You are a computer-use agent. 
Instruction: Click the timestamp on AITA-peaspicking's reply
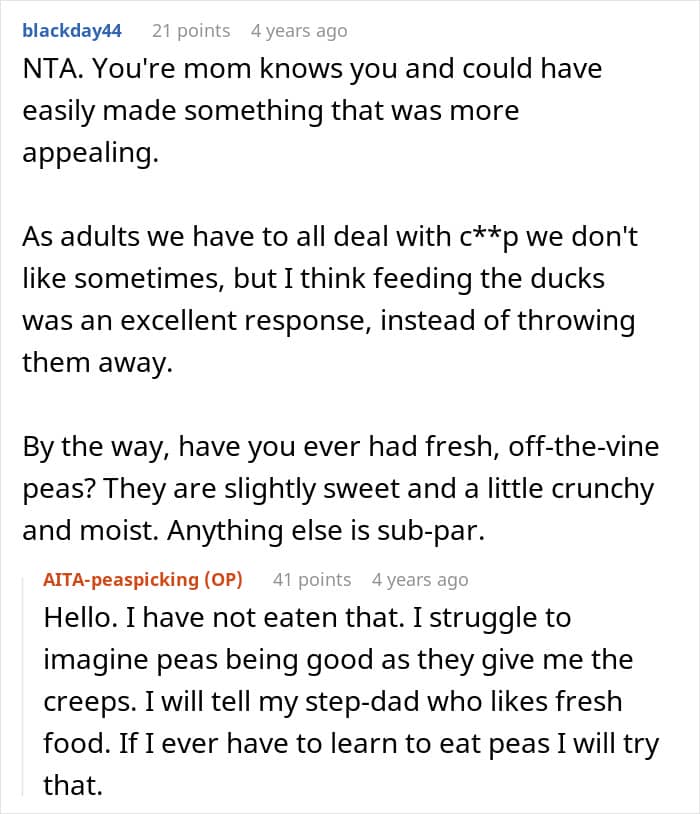[420, 580]
